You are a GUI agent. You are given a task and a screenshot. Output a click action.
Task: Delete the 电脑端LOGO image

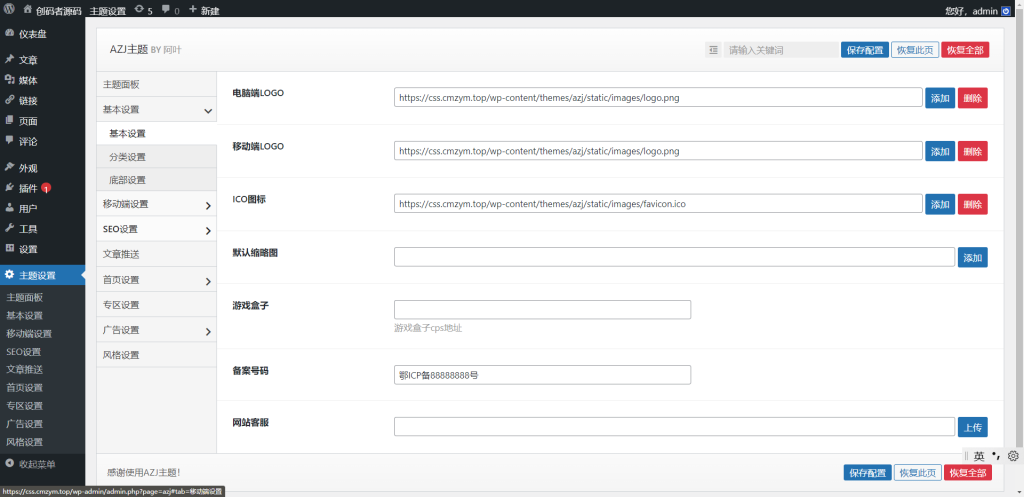tap(972, 98)
